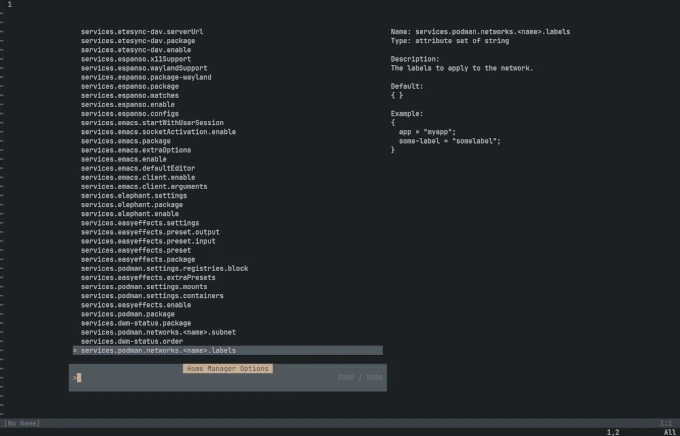Screen dimensions: 680x436
Task: Select services.elephant.package entry
Action: [132, 205]
